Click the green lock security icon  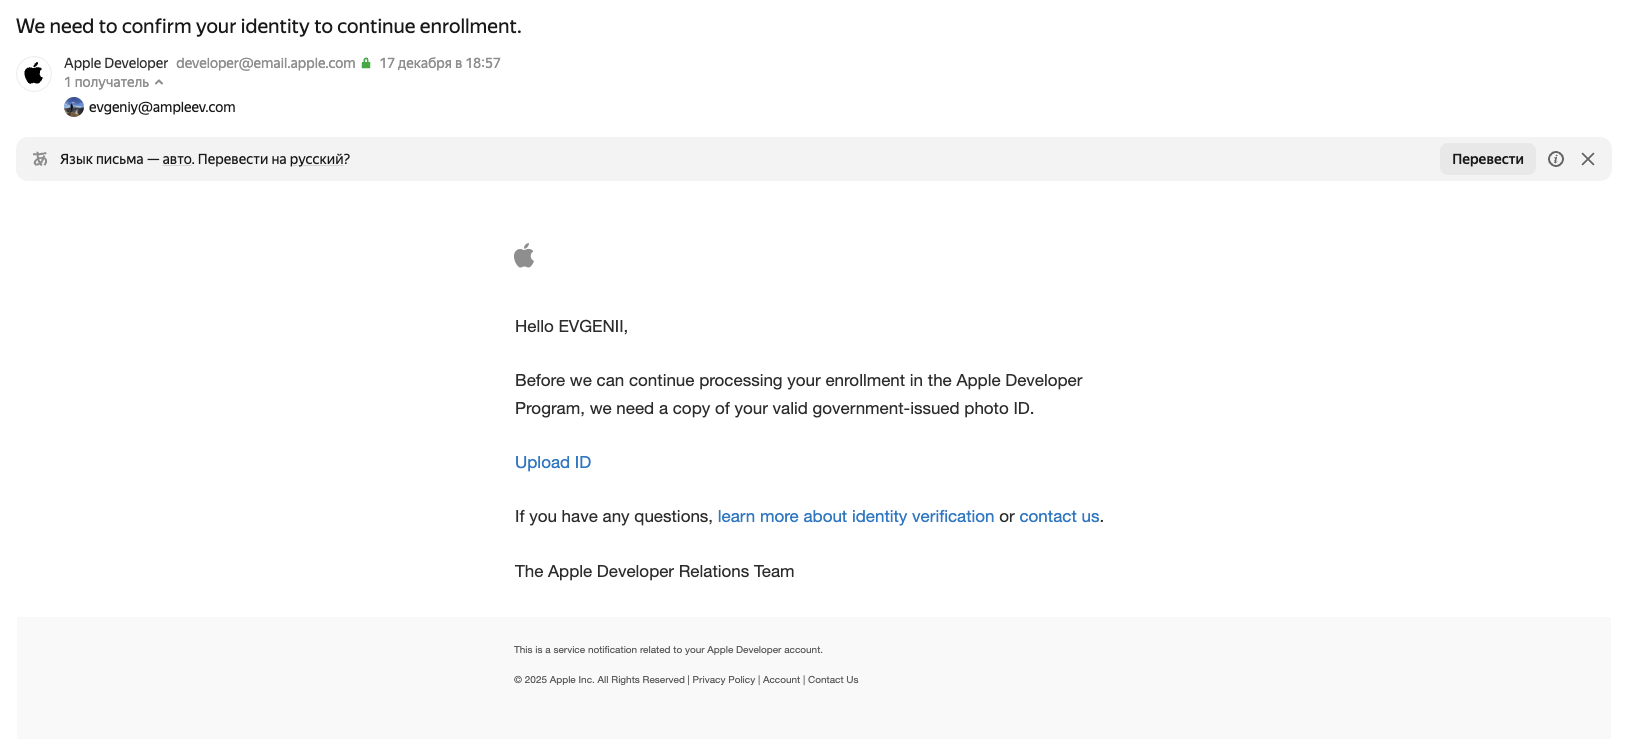(366, 63)
